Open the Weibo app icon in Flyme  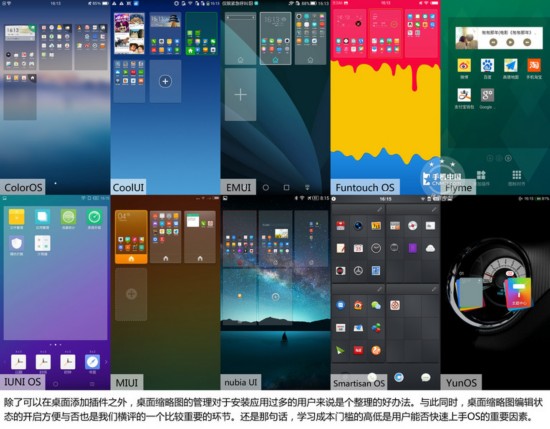click(x=464, y=66)
